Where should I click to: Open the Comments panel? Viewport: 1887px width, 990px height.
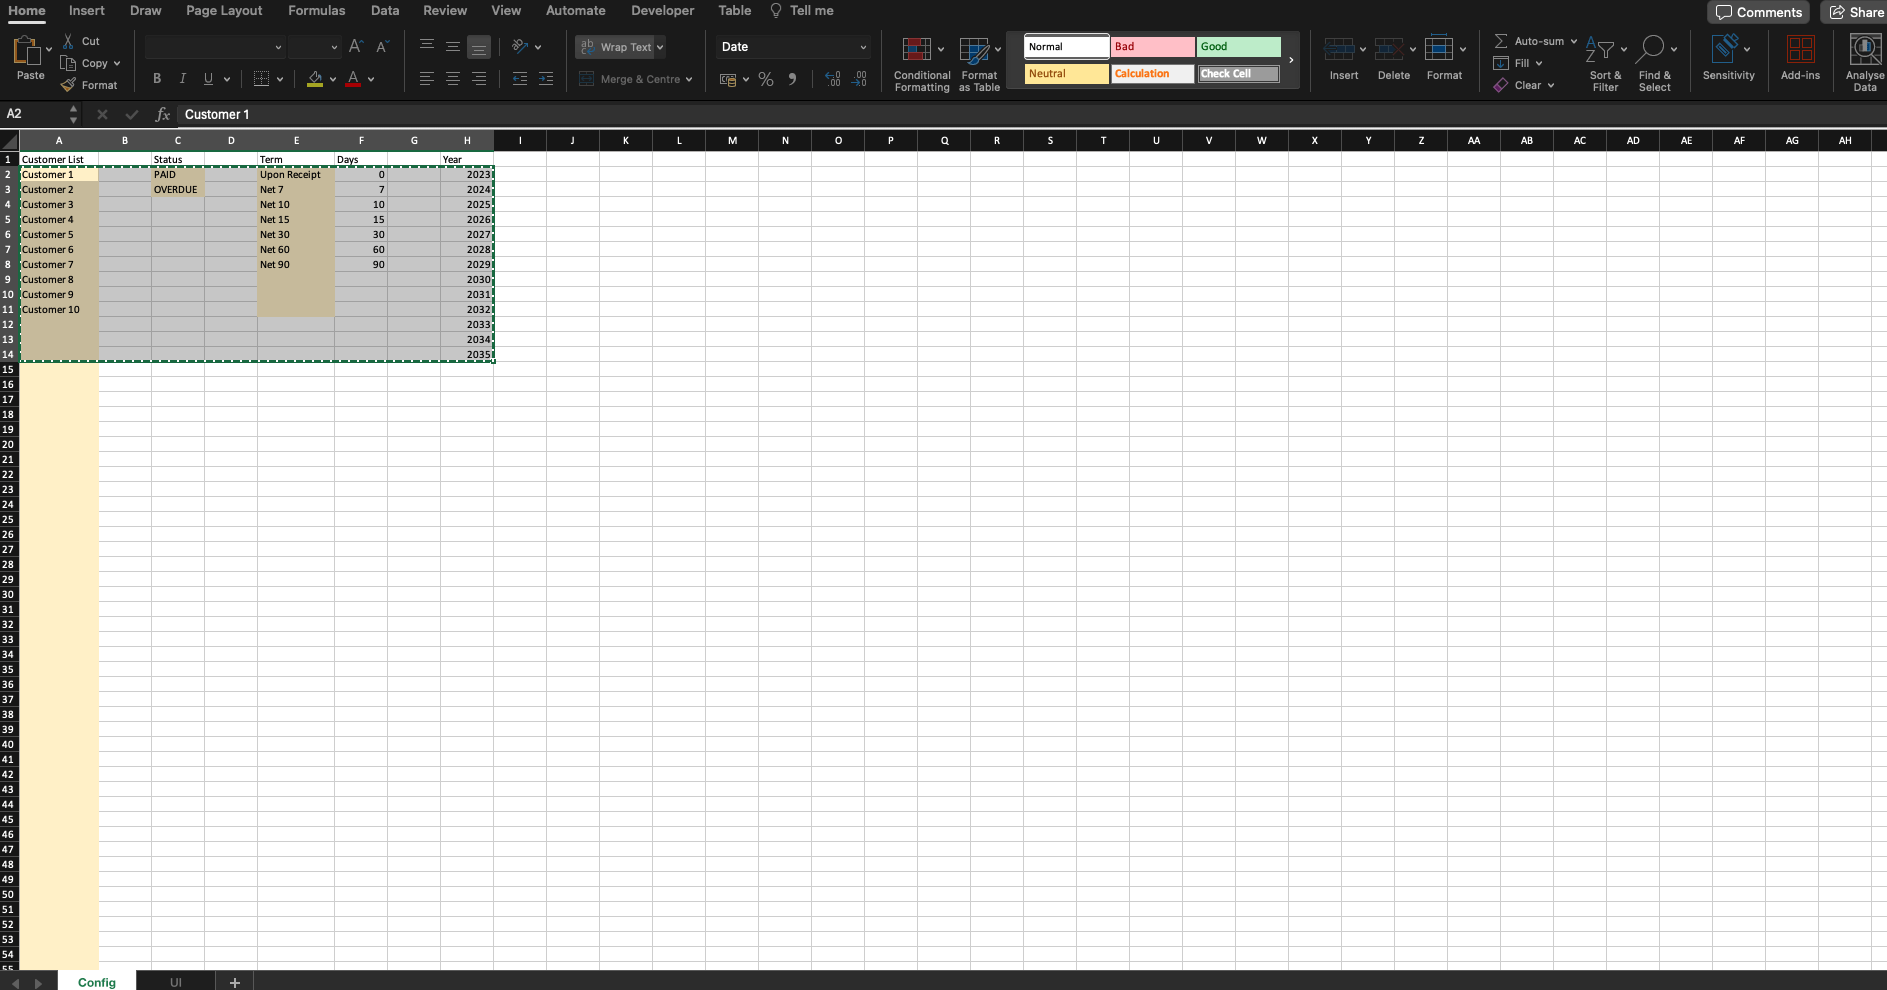click(x=1757, y=12)
